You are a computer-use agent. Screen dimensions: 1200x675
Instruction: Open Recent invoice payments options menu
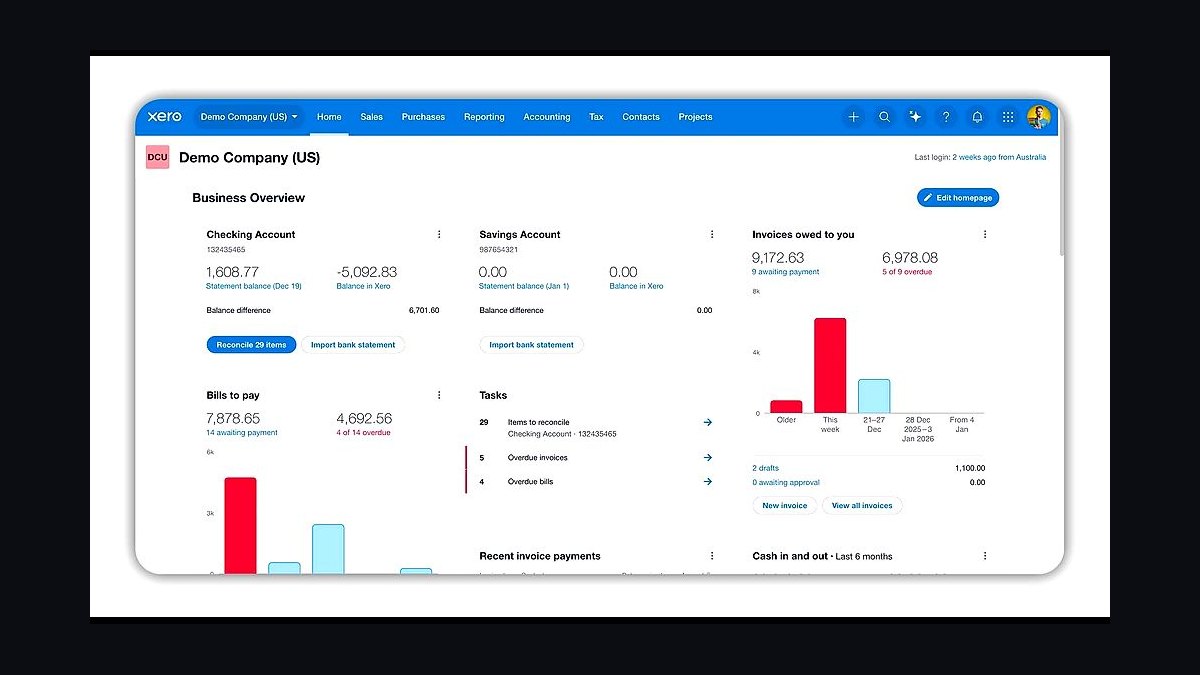click(712, 556)
